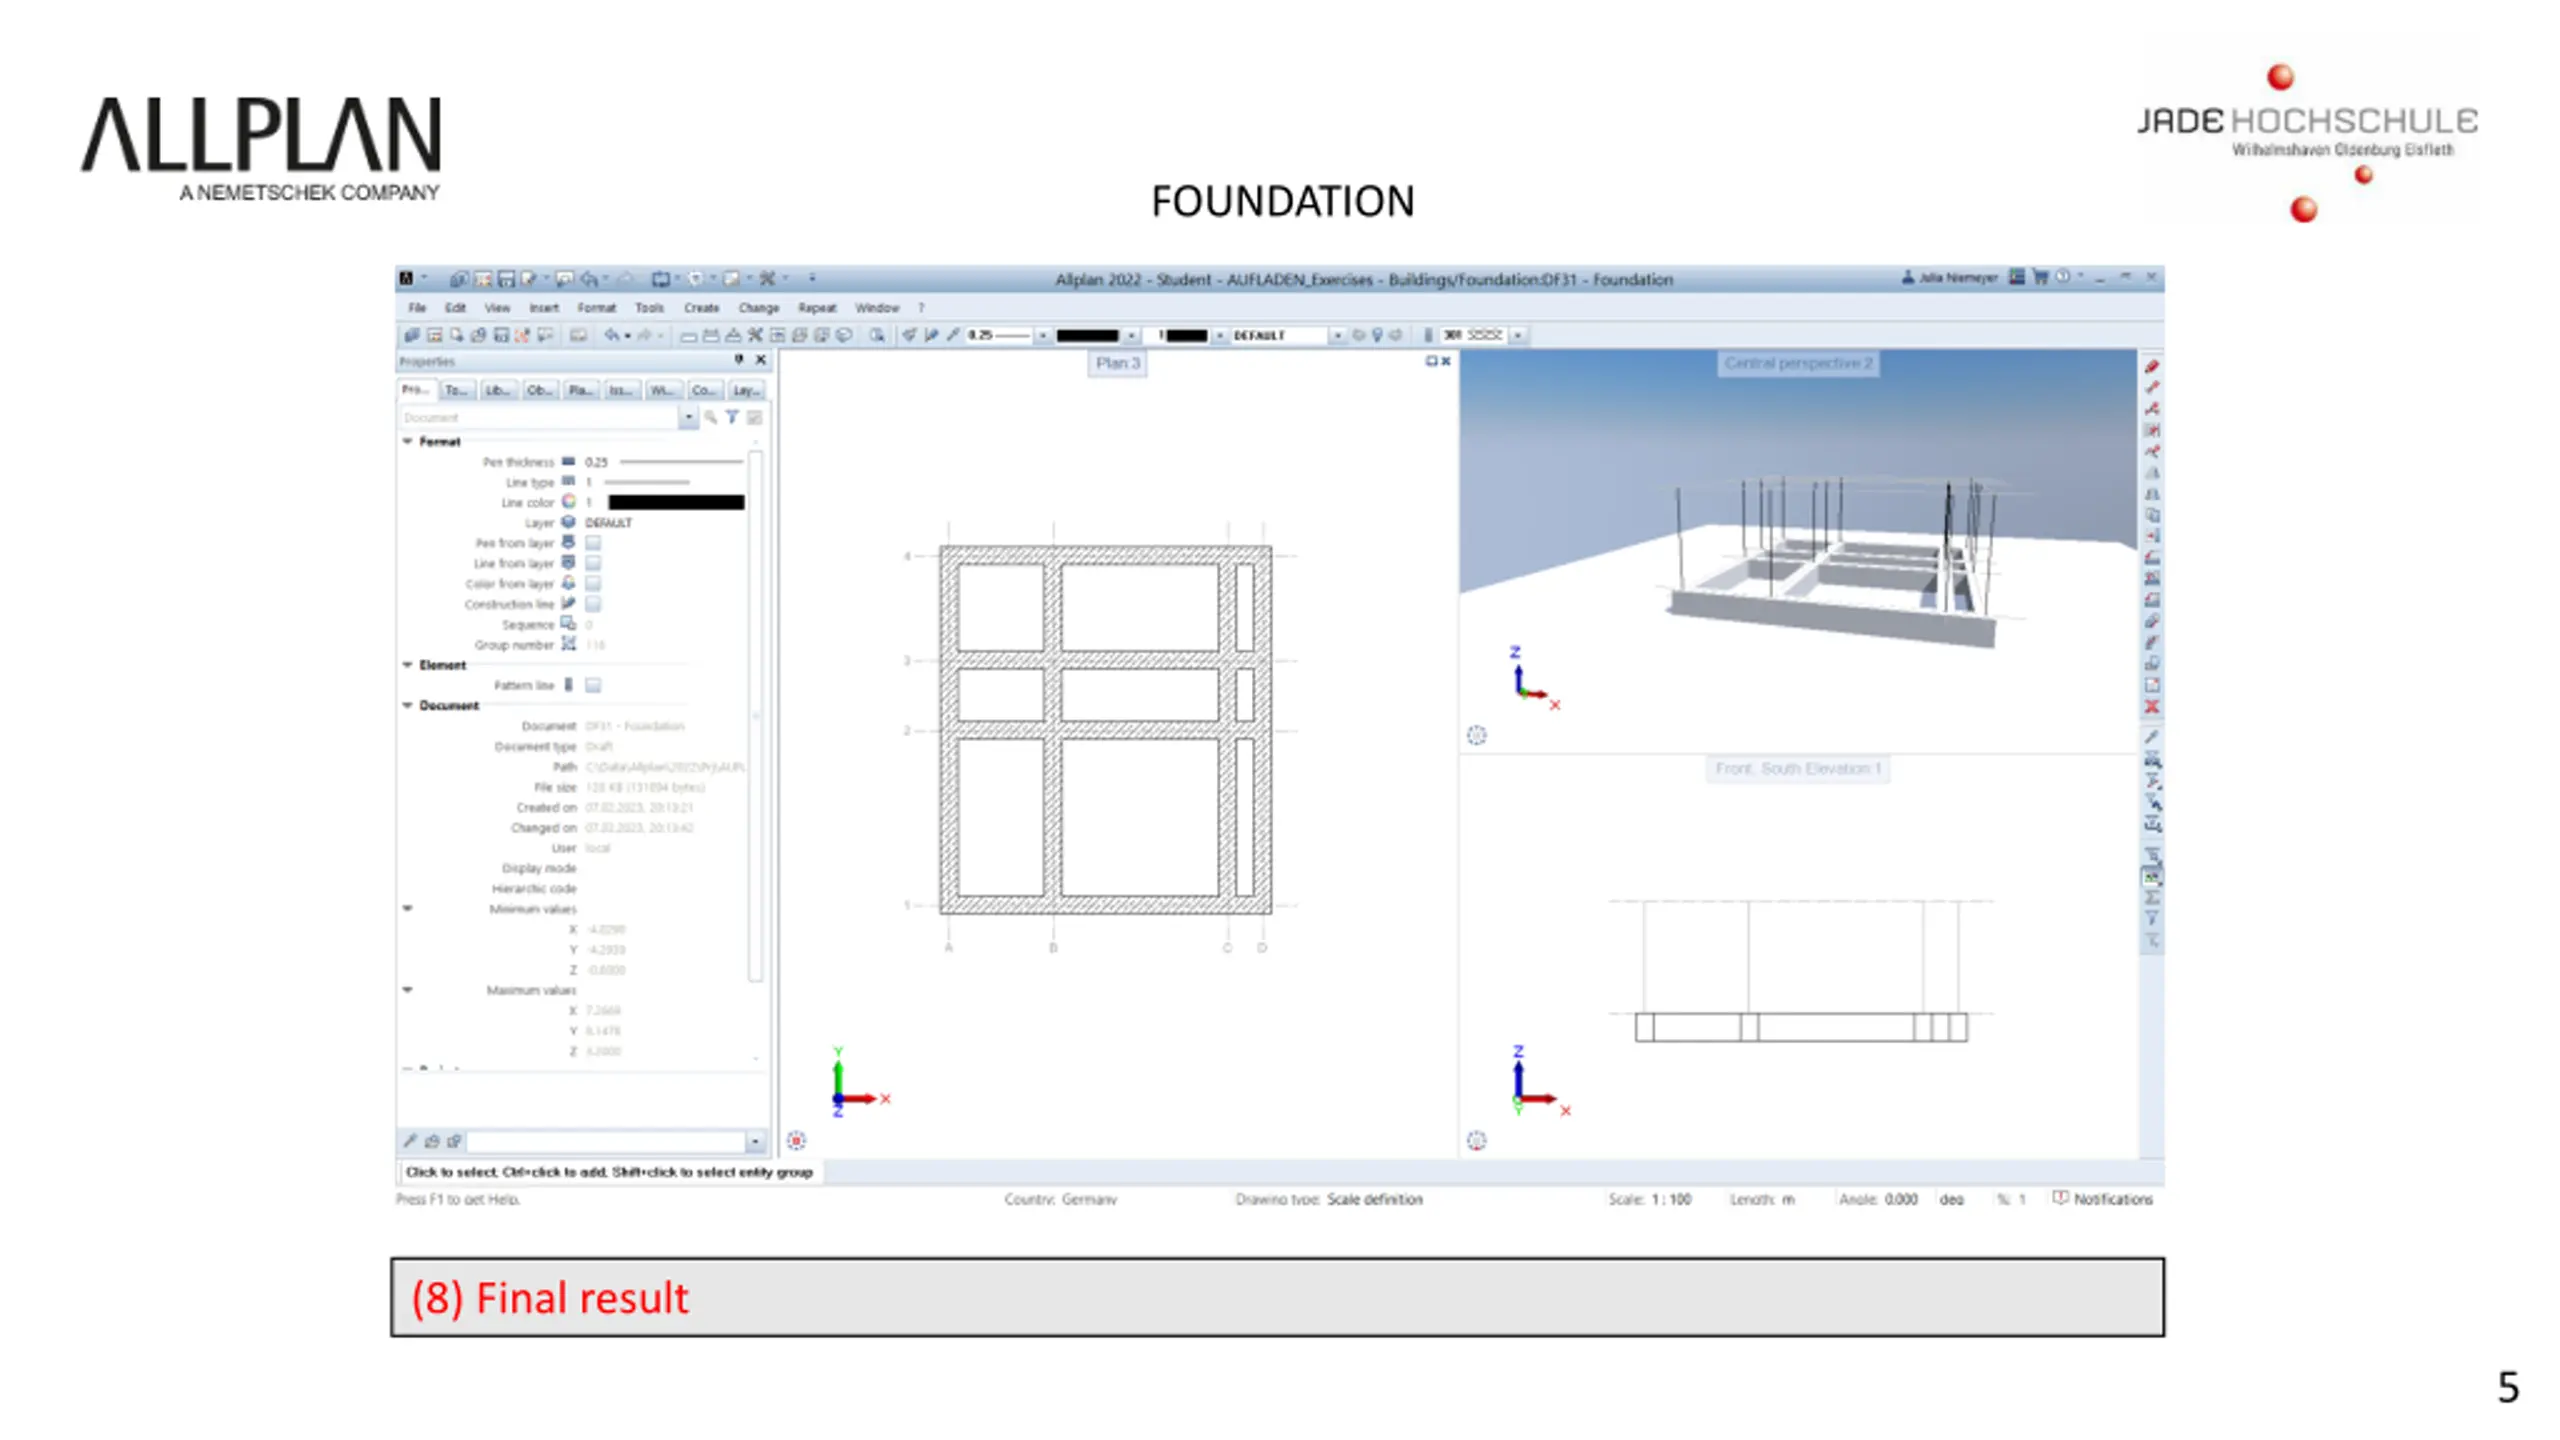Image resolution: width=2560 pixels, height=1440 pixels.
Task: Toggle the Pen from layer checkbox
Action: pos(593,542)
